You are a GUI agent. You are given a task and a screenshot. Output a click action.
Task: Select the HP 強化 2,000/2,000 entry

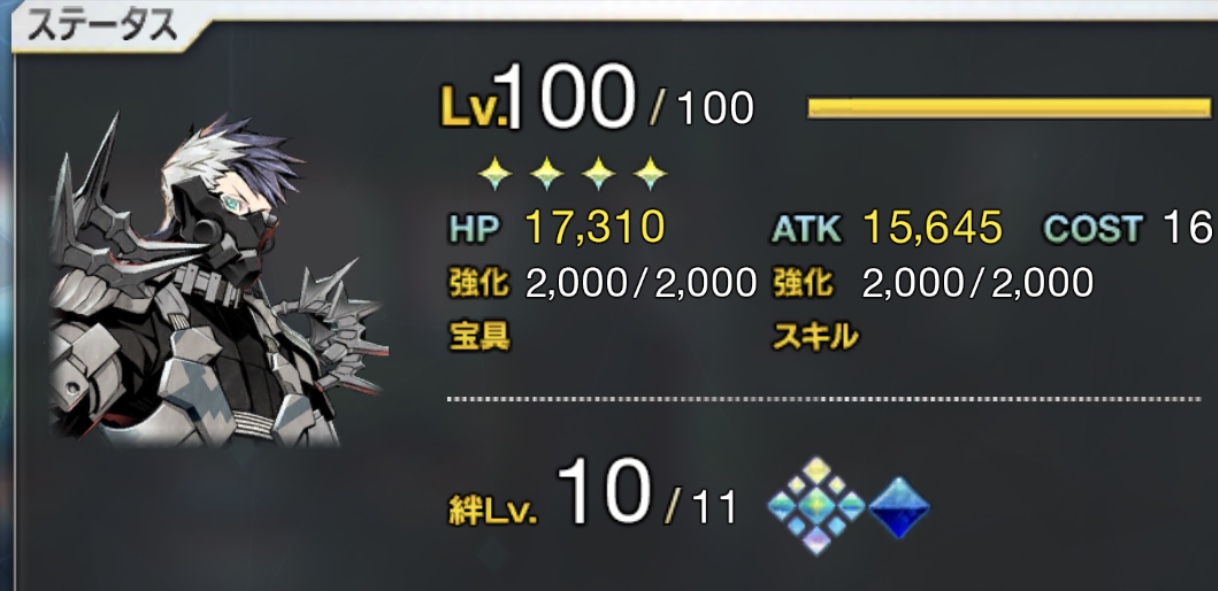click(602, 284)
